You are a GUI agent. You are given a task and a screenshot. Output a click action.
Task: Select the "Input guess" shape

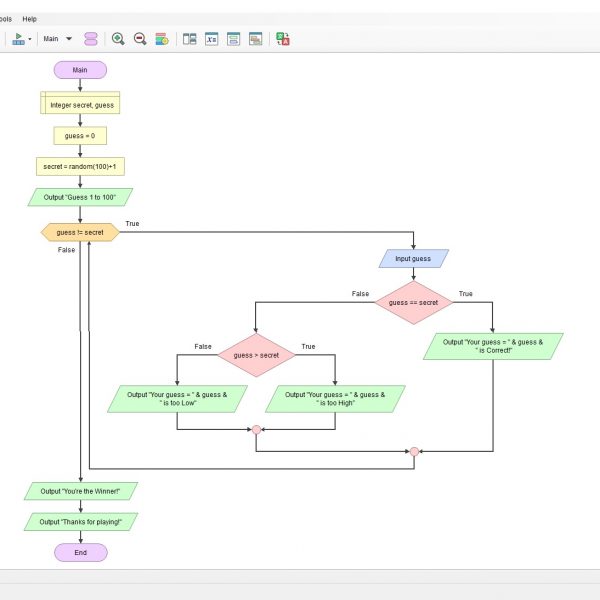[x=413, y=258]
